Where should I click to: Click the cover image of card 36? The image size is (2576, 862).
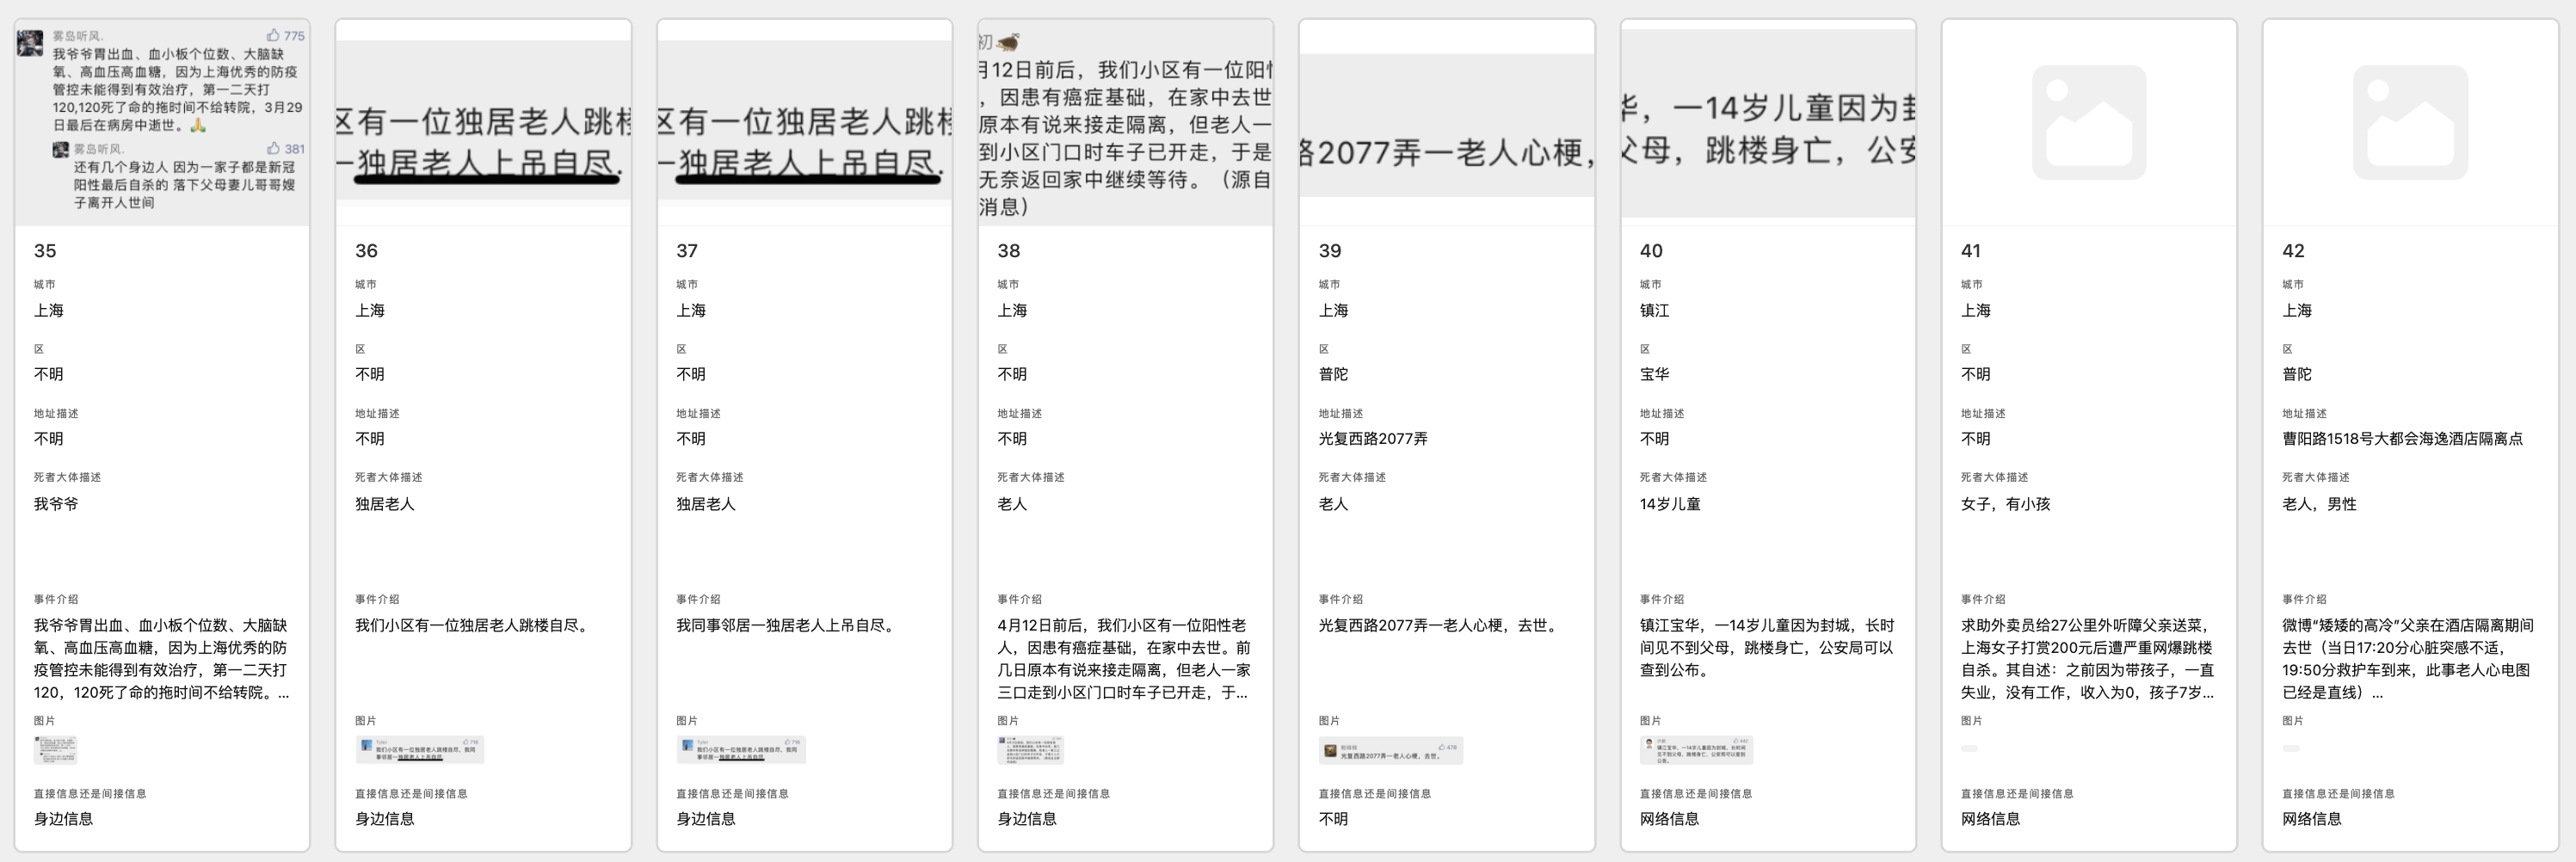(483, 120)
